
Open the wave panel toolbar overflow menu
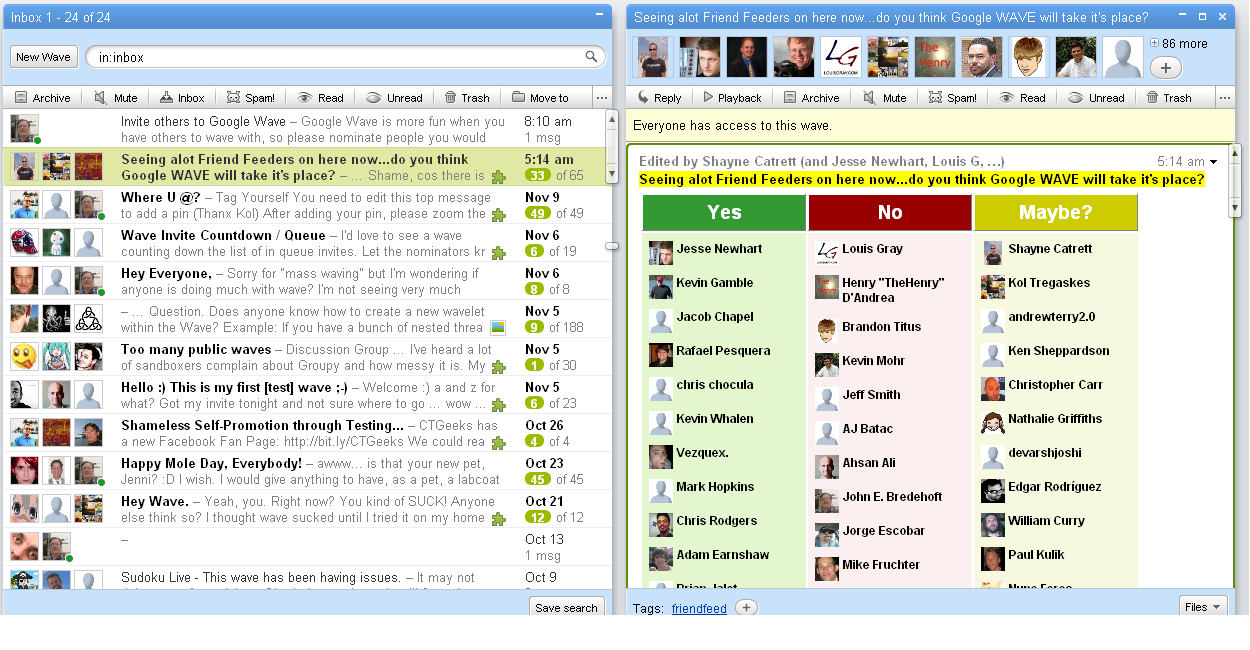coord(1226,98)
